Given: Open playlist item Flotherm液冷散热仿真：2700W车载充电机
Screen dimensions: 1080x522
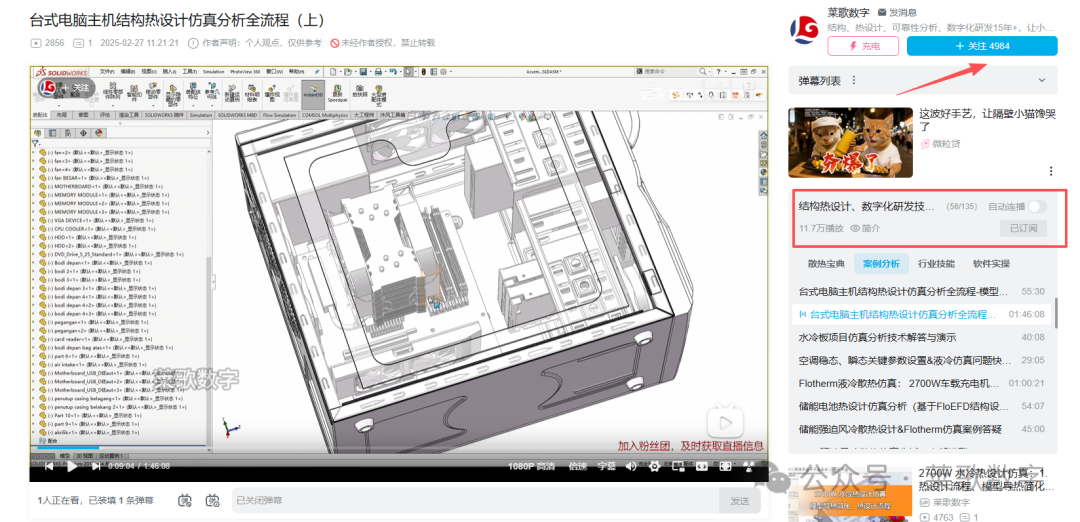Looking at the screenshot, I should (922, 383).
